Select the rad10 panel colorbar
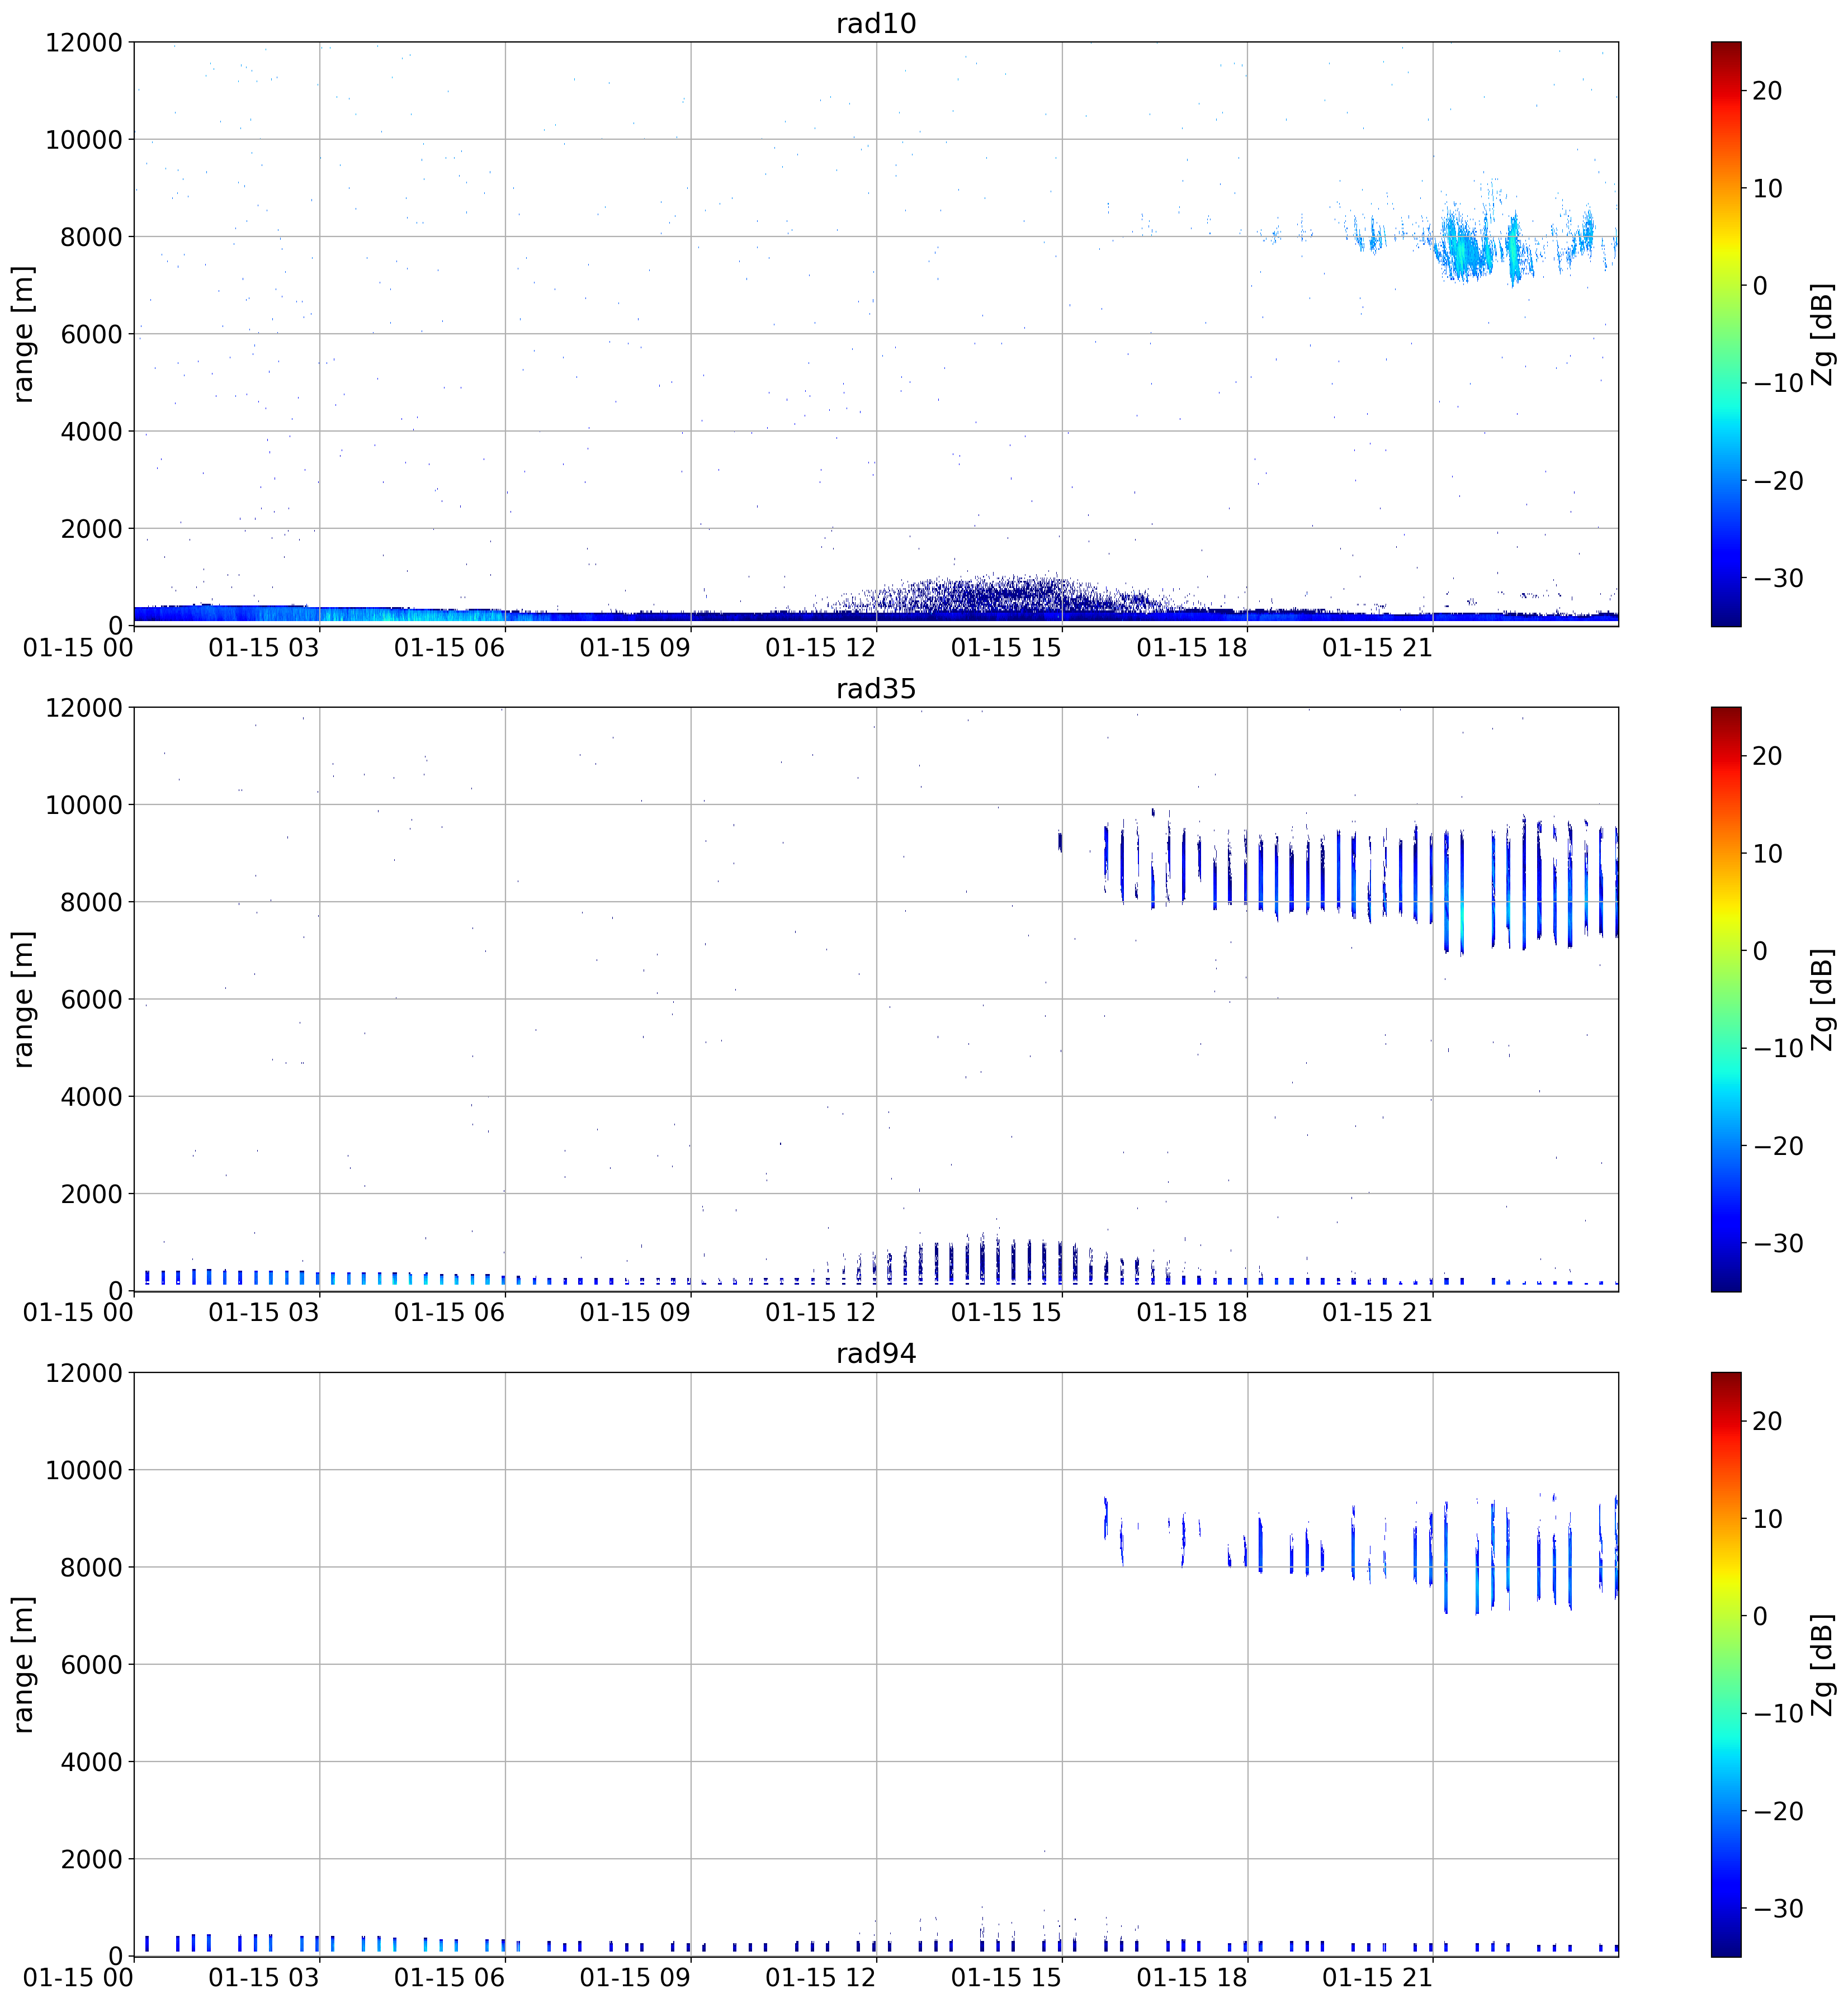 1726,334
